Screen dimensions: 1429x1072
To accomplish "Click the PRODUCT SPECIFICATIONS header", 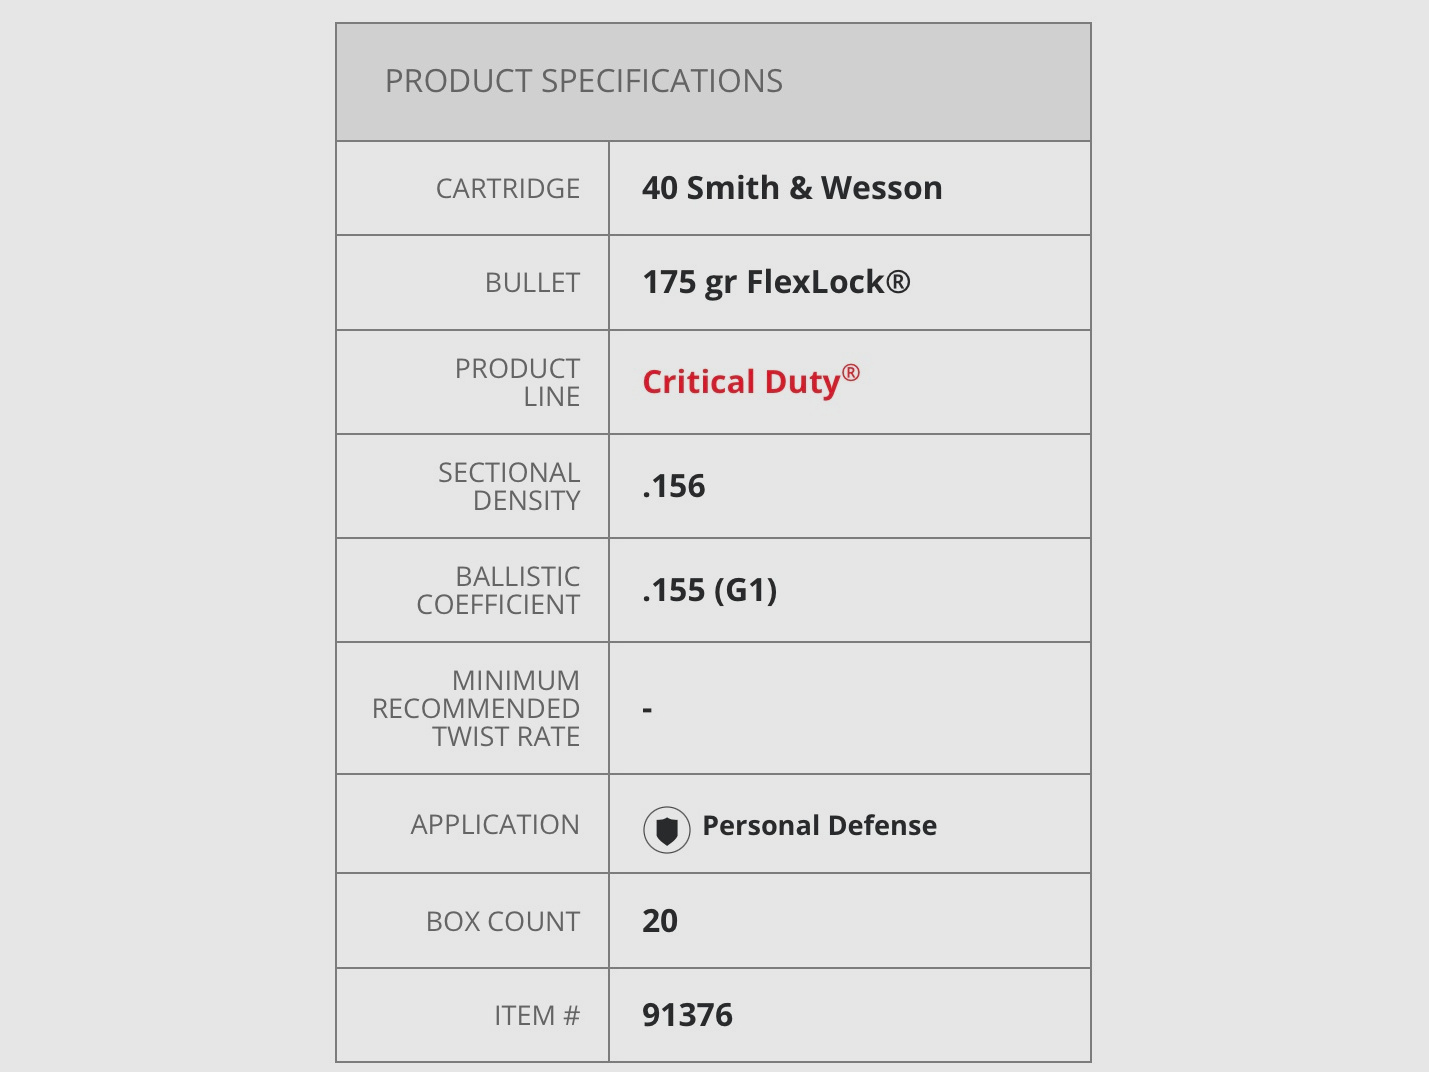I will click(x=584, y=81).
